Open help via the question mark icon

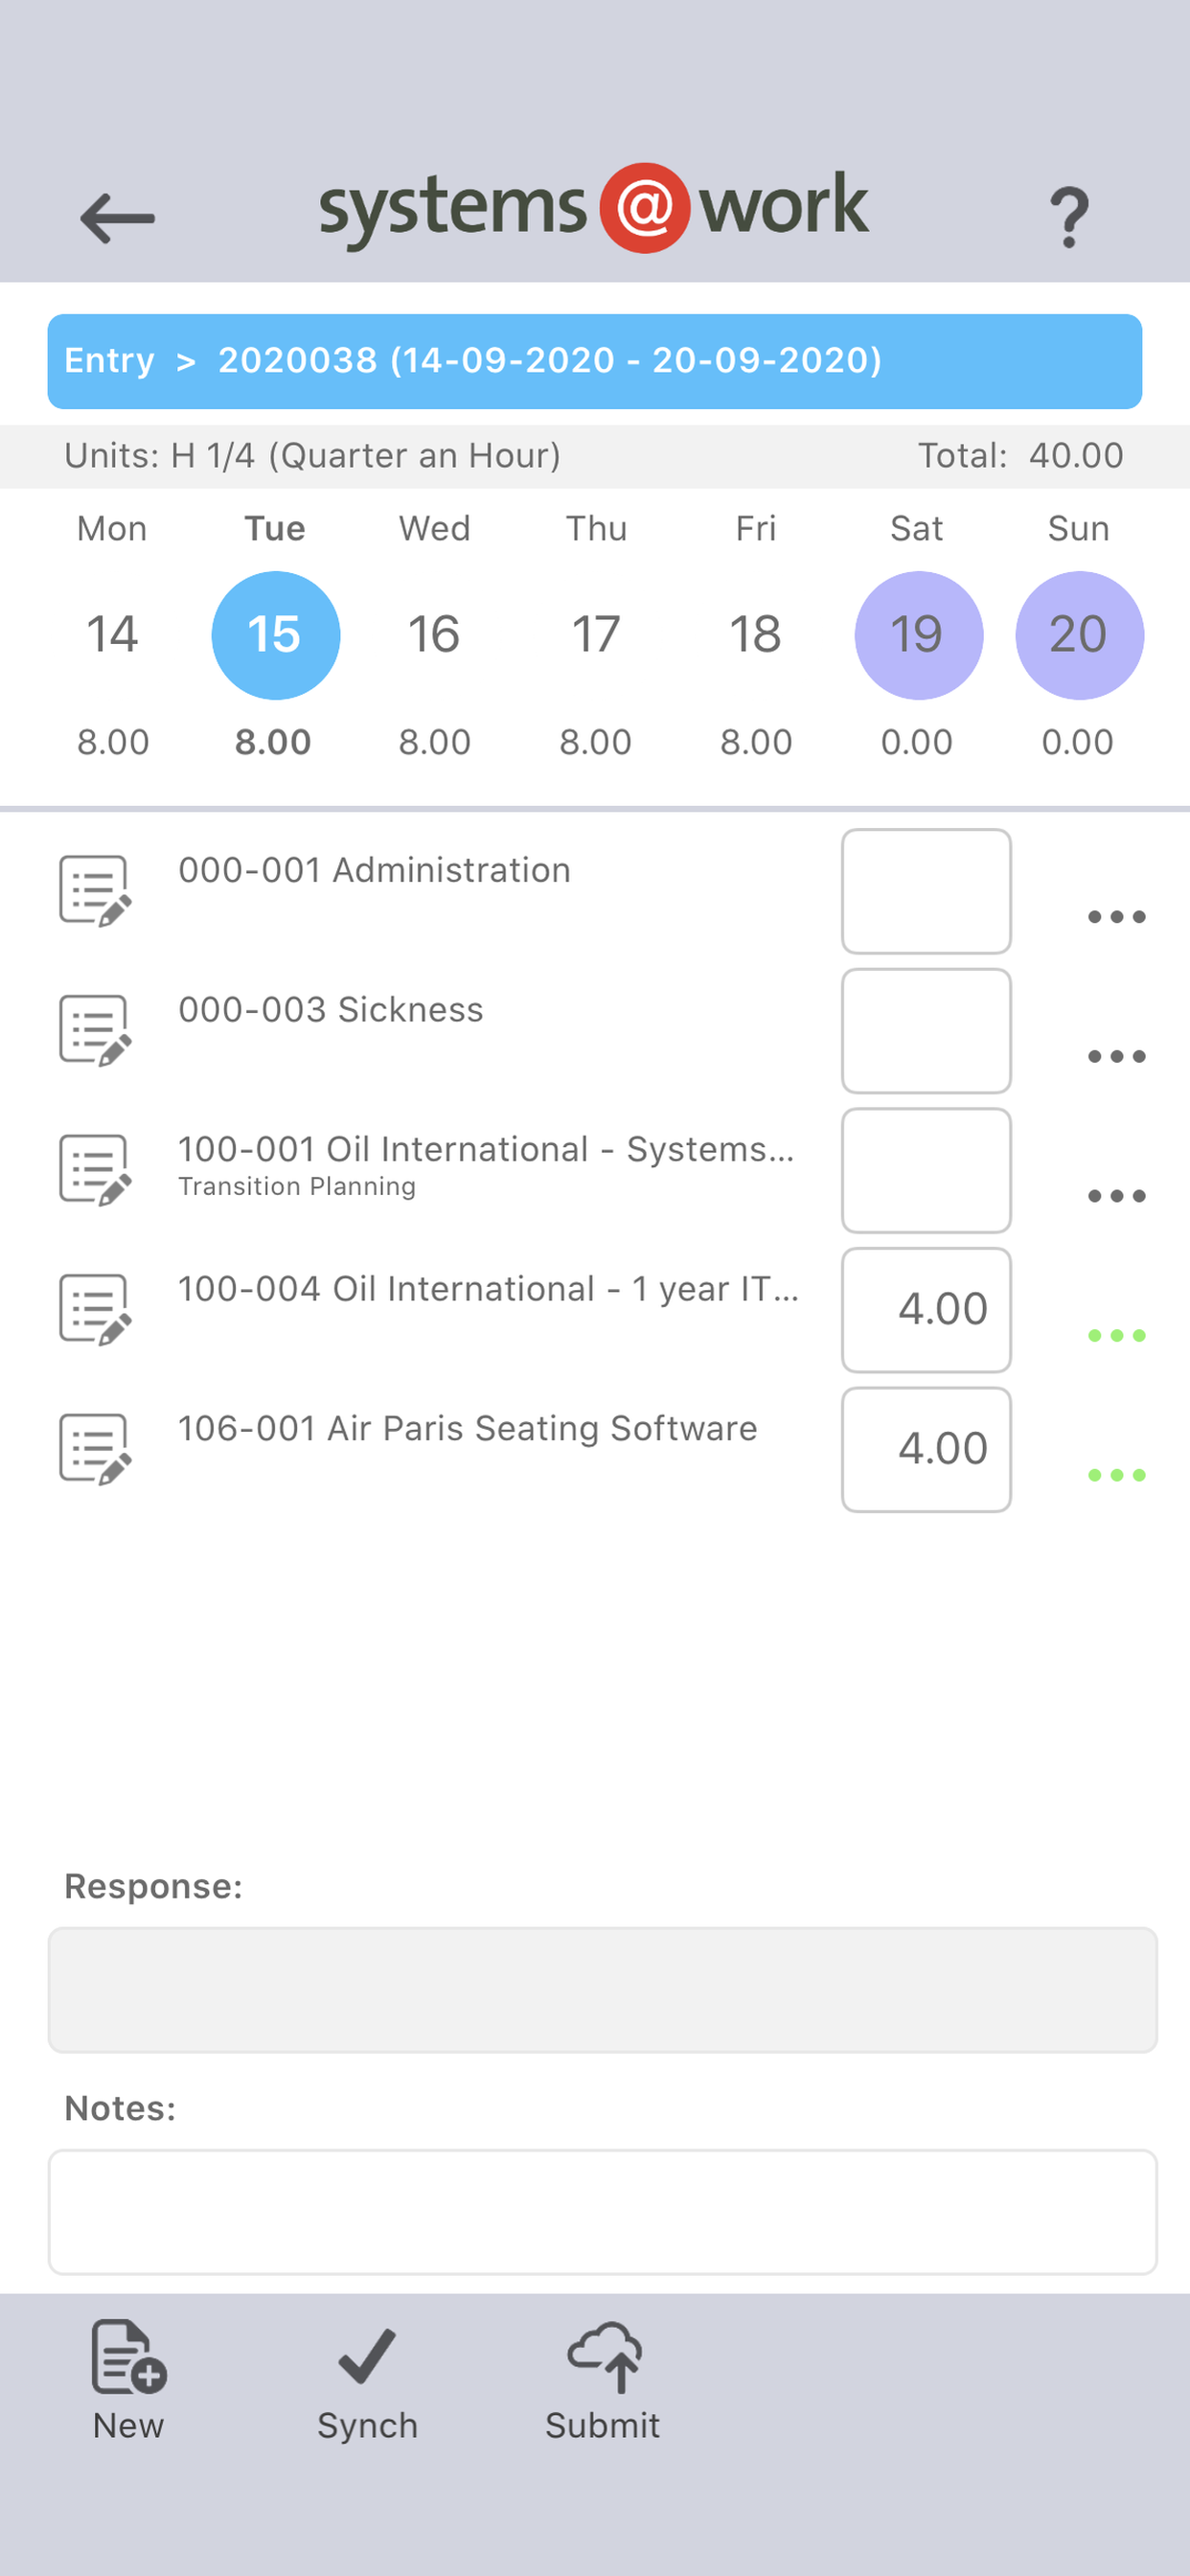pos(1068,217)
